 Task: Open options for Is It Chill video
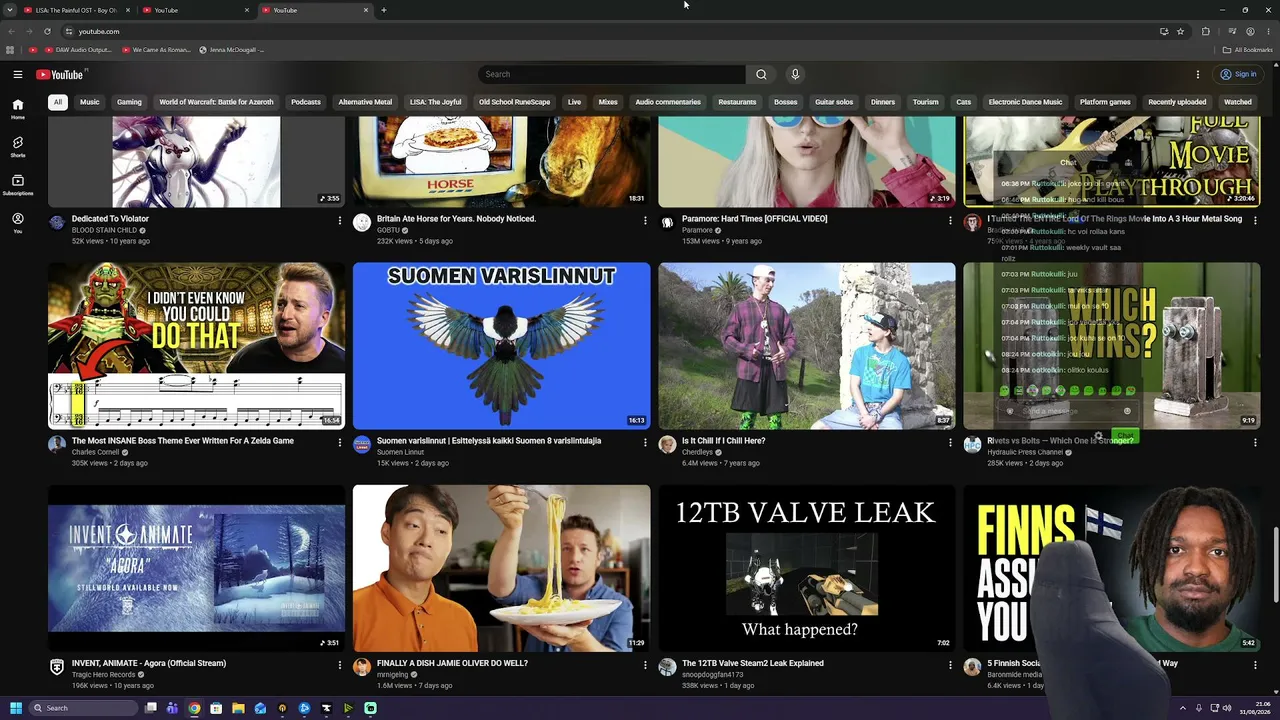coord(950,442)
